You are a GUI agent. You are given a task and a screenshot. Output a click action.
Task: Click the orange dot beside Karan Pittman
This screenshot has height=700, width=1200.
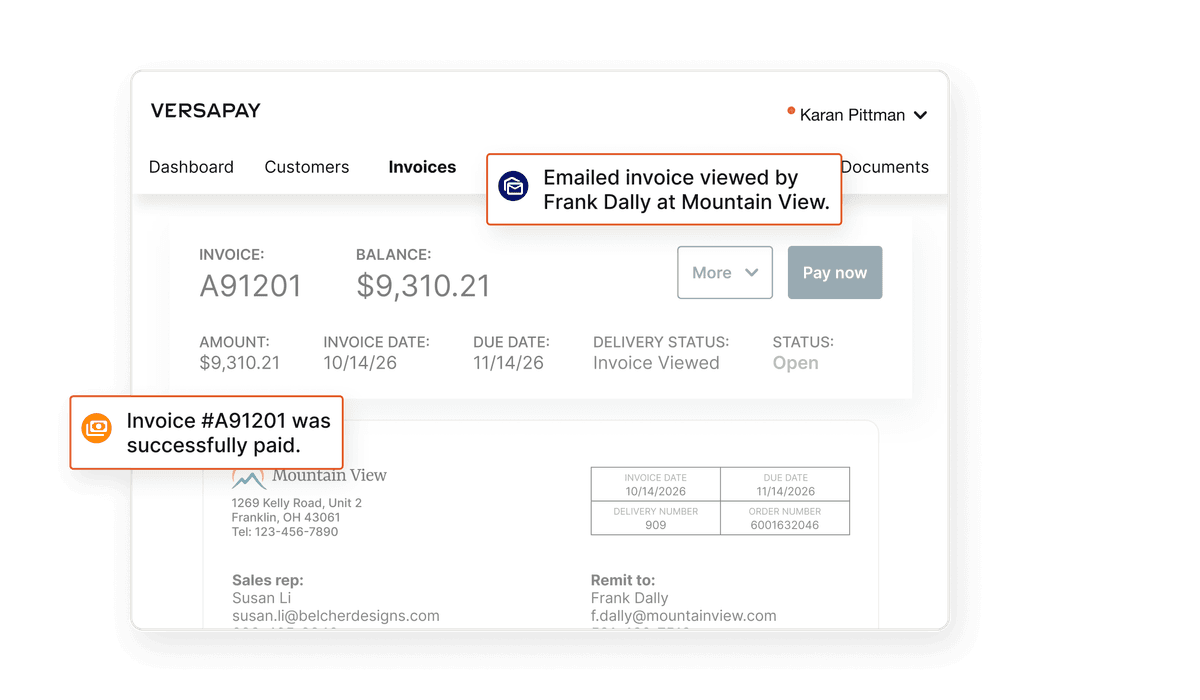click(x=791, y=111)
